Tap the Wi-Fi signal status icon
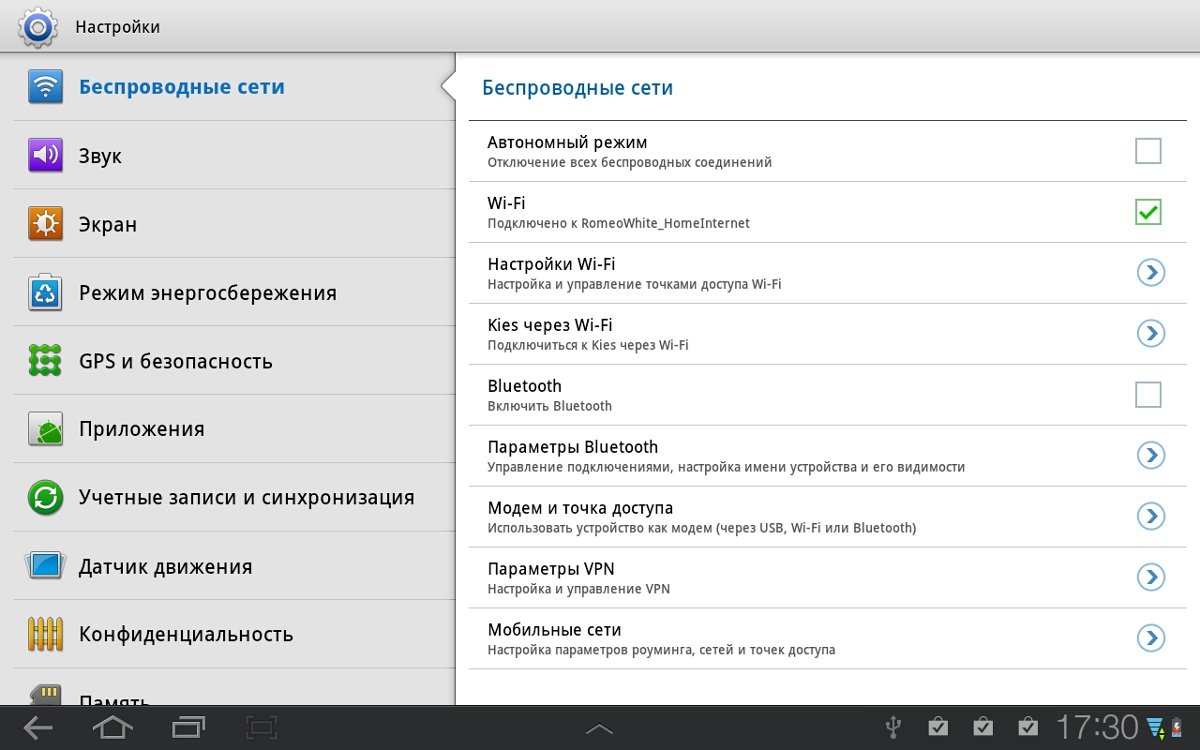 (1156, 727)
